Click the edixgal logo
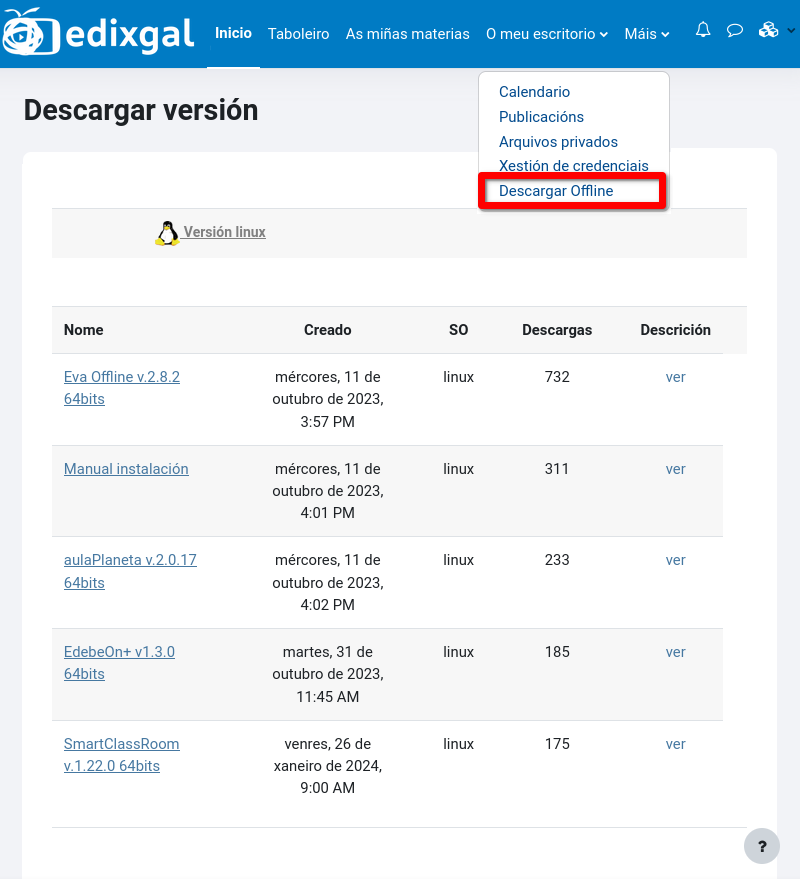The height and width of the screenshot is (879, 800). 98,34
